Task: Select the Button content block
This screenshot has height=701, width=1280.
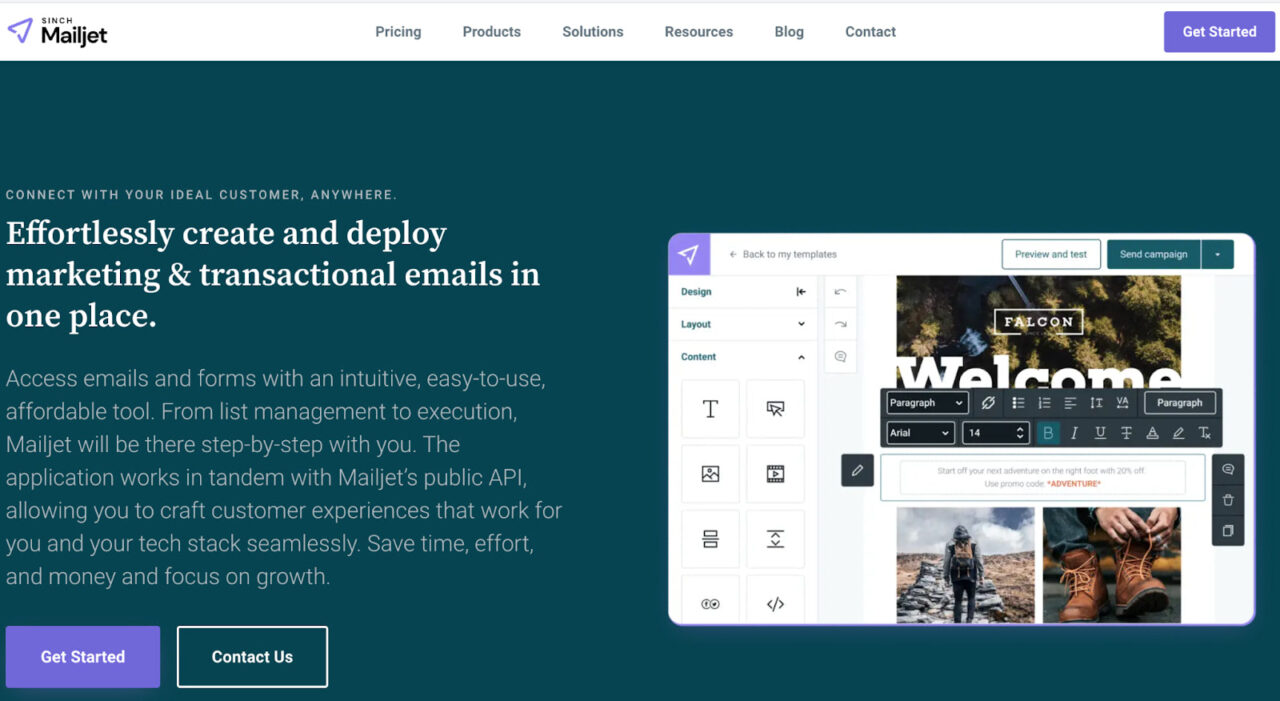Action: [775, 409]
